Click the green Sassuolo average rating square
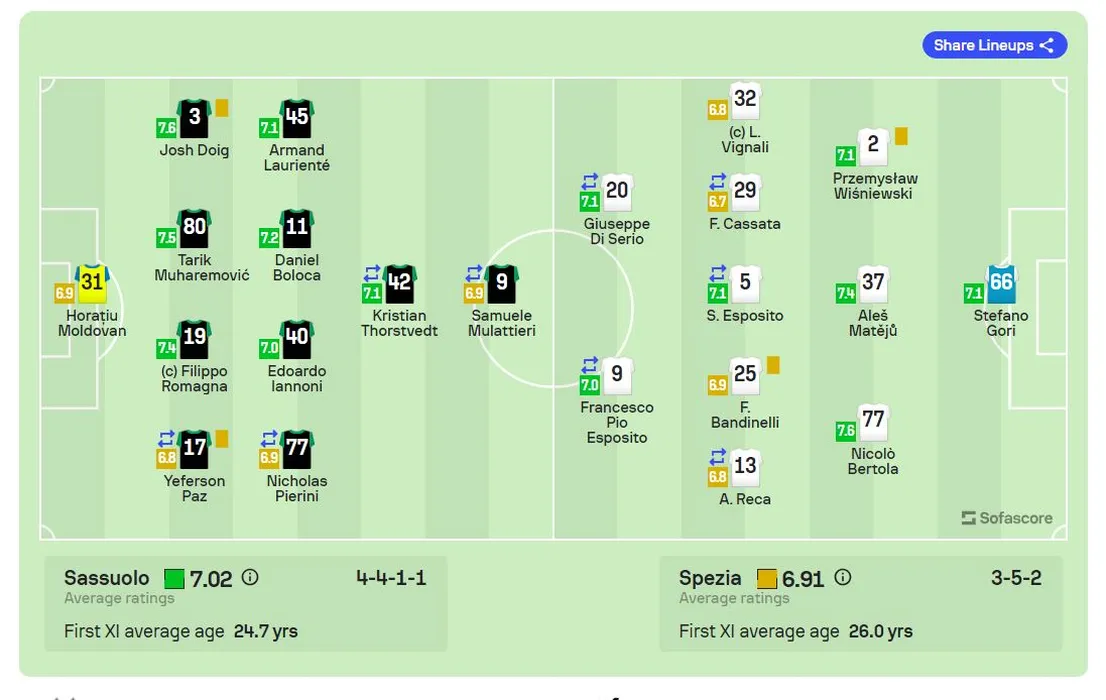The image size is (1106, 700). click(174, 579)
